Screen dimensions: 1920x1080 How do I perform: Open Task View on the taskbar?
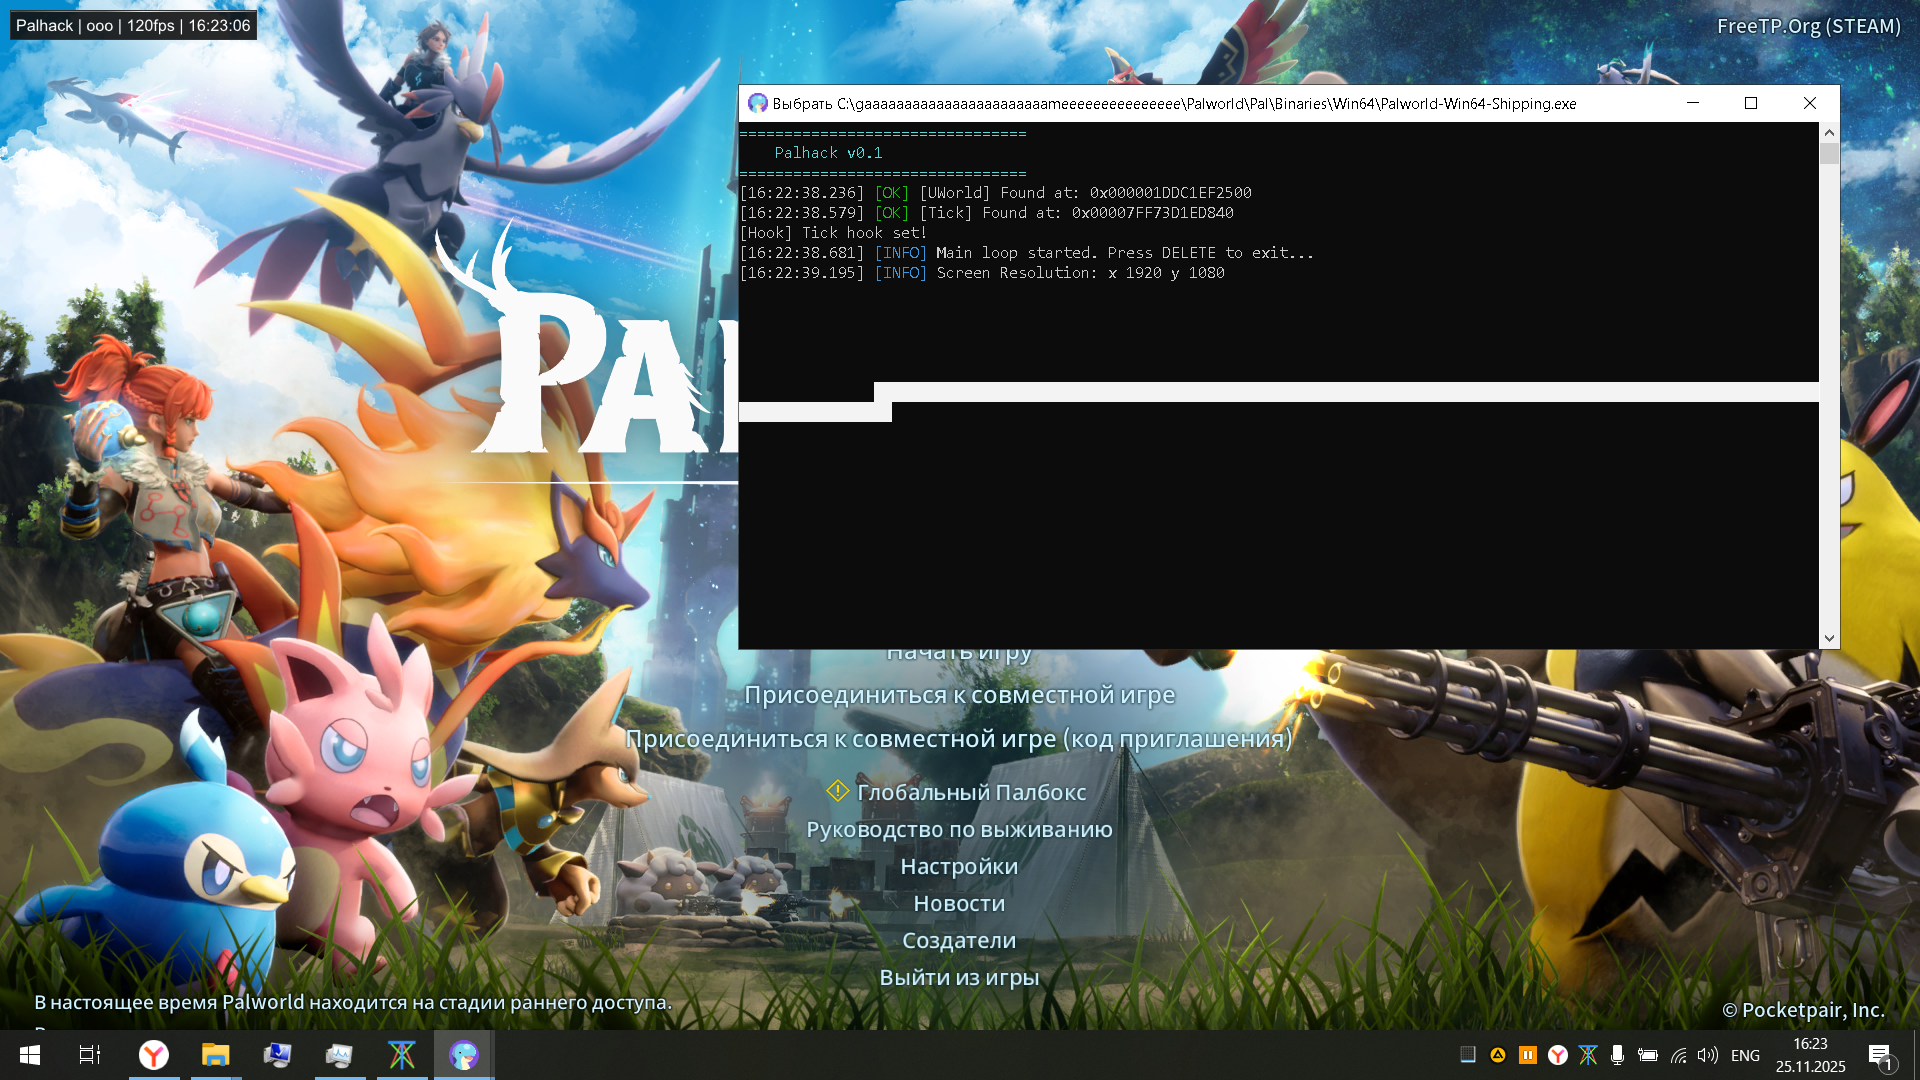click(x=90, y=1055)
